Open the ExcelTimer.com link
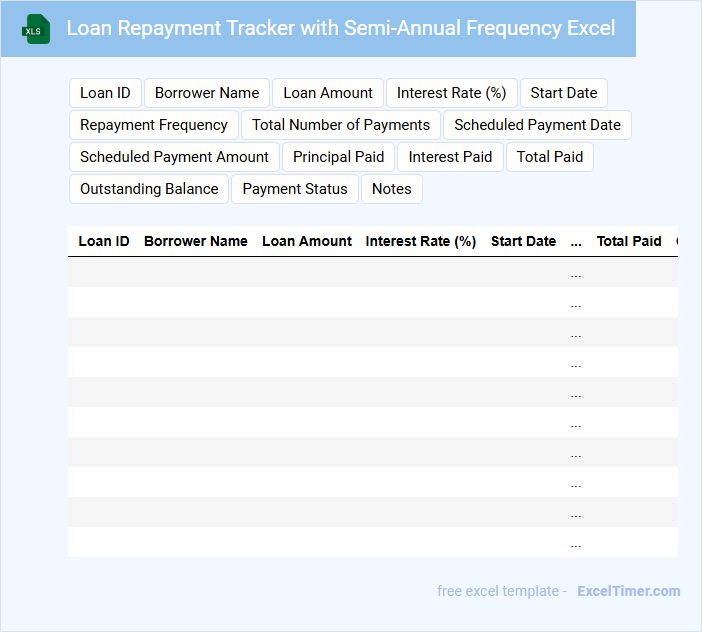702x632 pixels. pos(628,591)
